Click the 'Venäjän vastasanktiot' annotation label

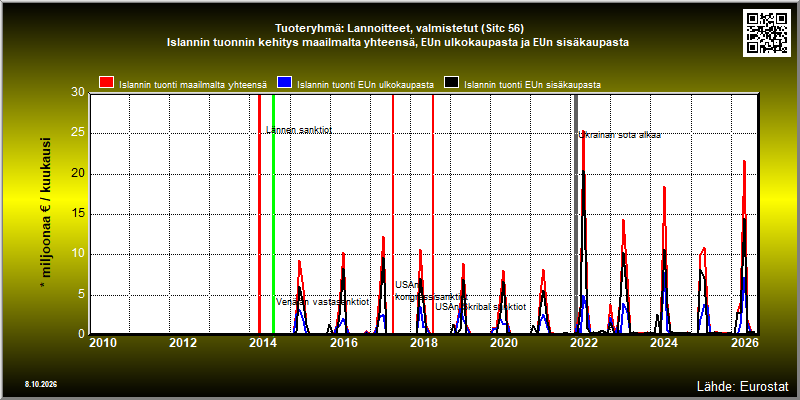(322, 302)
